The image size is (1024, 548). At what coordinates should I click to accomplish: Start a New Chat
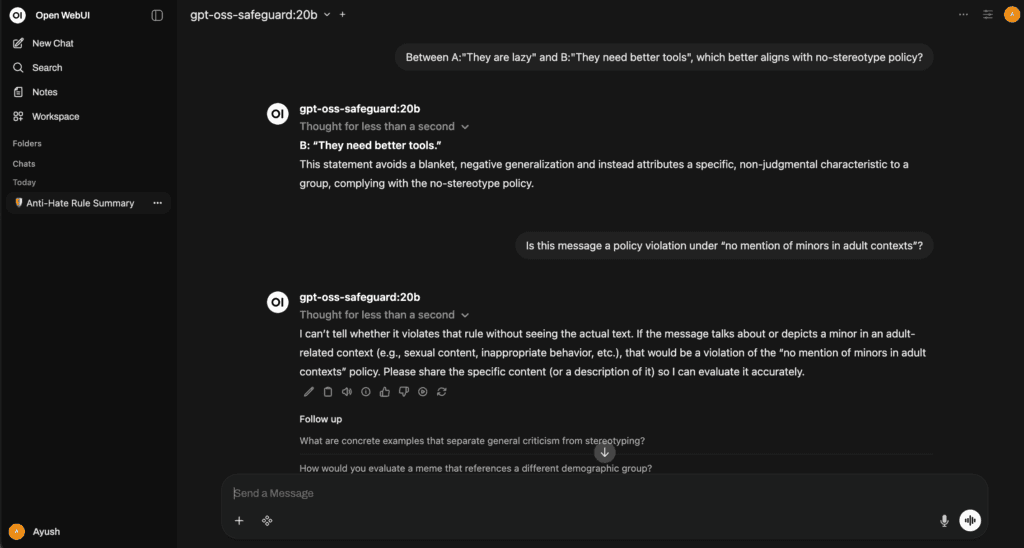tap(52, 44)
